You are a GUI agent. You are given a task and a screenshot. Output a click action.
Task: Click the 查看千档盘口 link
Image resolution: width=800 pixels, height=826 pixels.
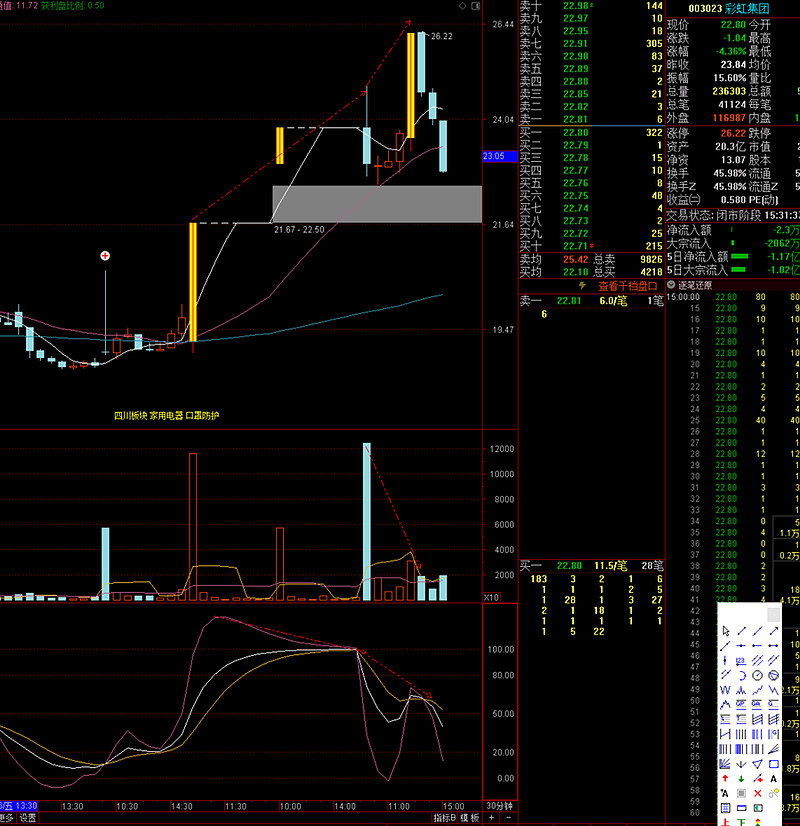click(x=627, y=285)
